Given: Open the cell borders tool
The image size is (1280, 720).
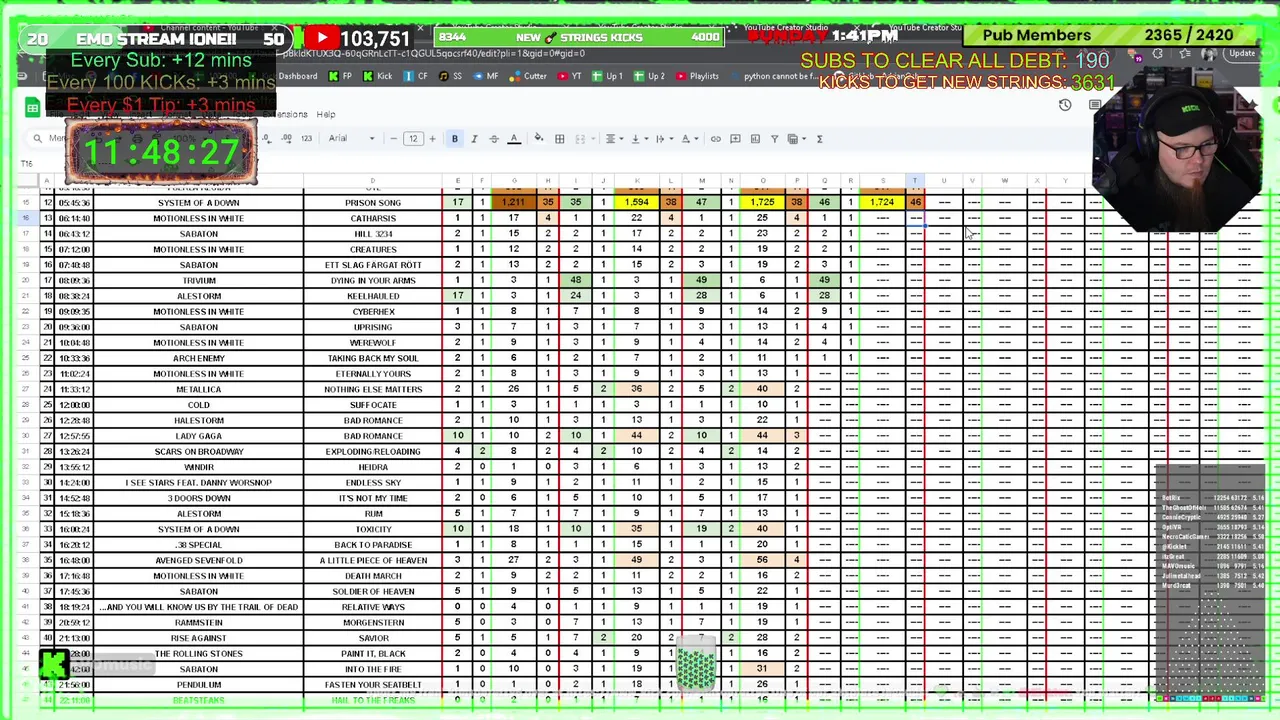Looking at the screenshot, I should [560, 139].
